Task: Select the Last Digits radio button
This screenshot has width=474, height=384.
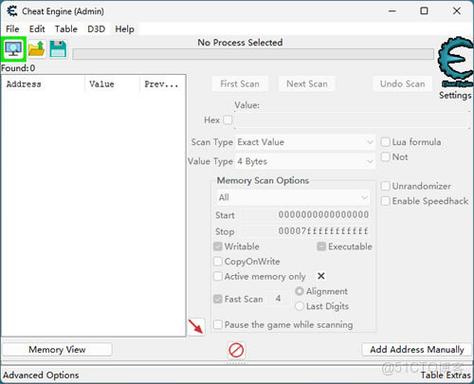Action: click(299, 306)
